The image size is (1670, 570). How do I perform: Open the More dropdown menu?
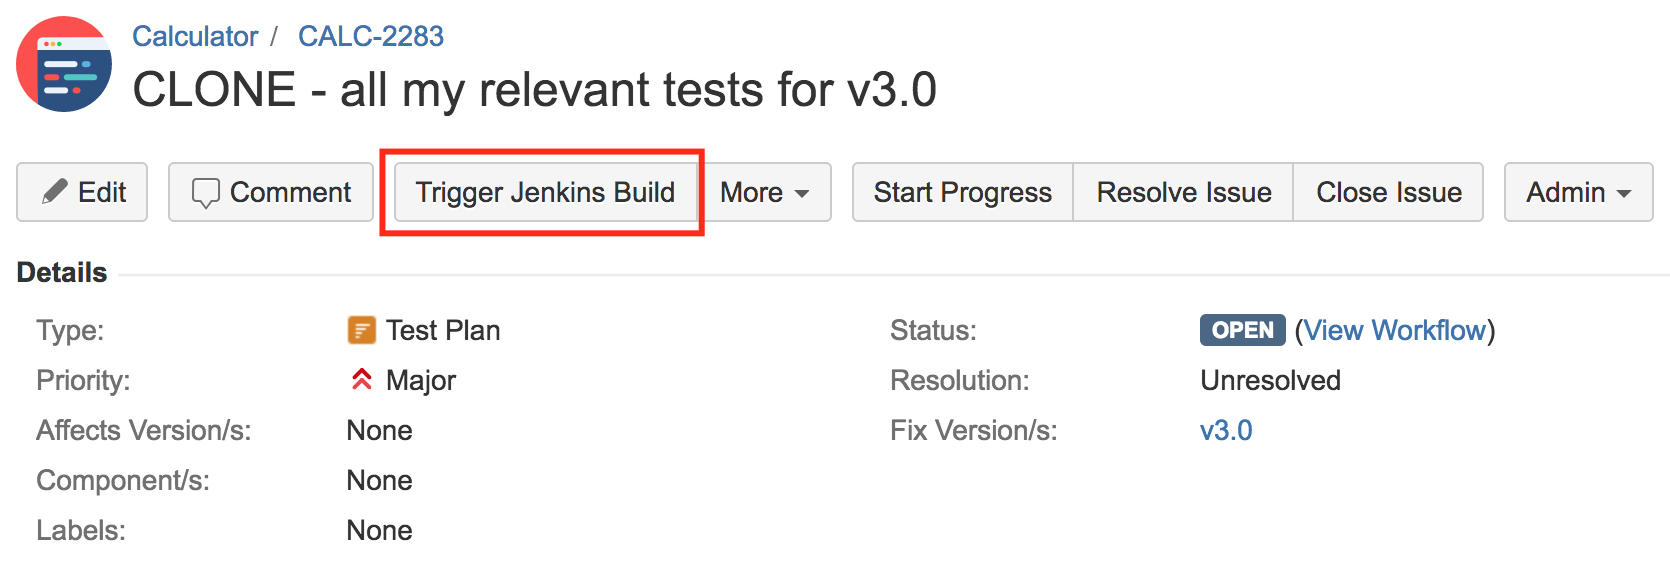[764, 192]
